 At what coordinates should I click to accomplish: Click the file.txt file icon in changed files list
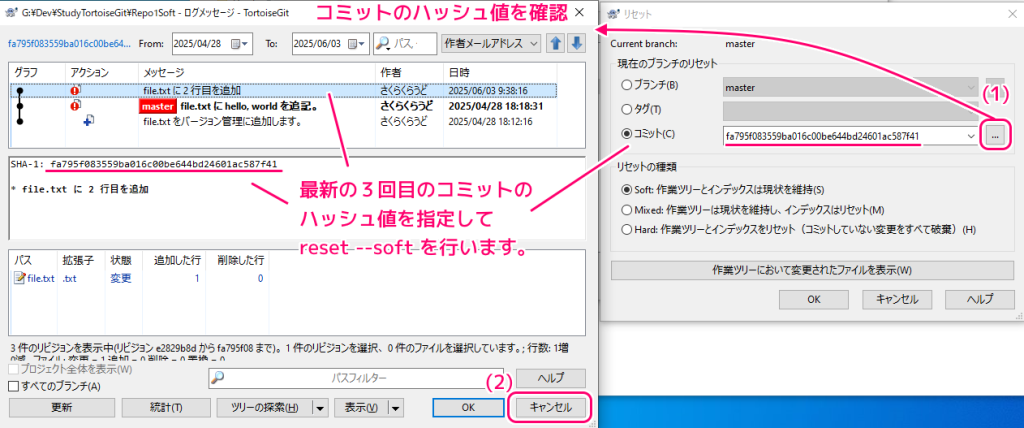[20, 278]
